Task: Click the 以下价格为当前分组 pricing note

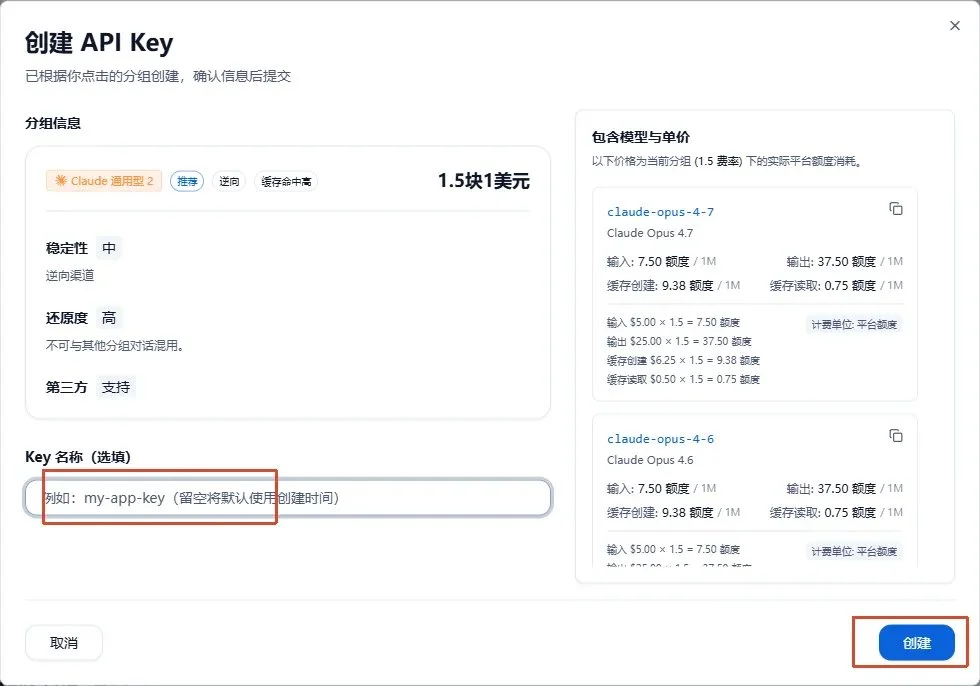Action: tap(728, 161)
